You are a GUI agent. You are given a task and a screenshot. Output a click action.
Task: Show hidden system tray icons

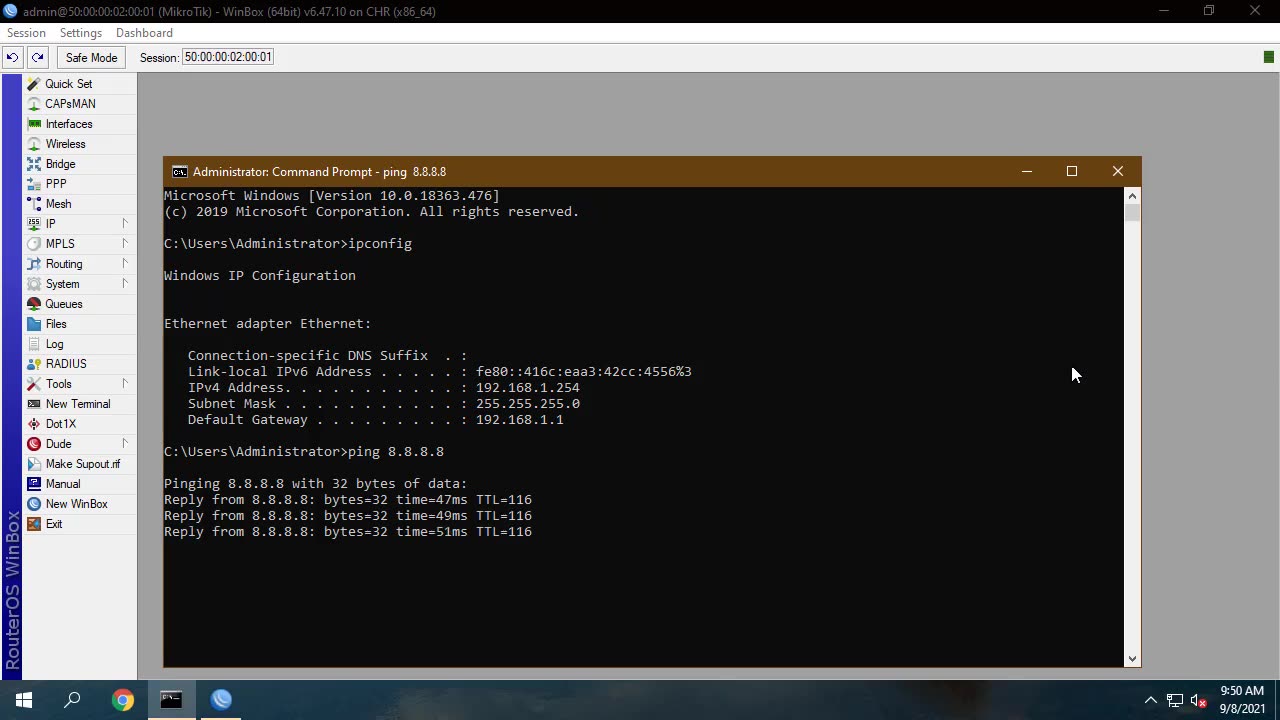(1151, 700)
